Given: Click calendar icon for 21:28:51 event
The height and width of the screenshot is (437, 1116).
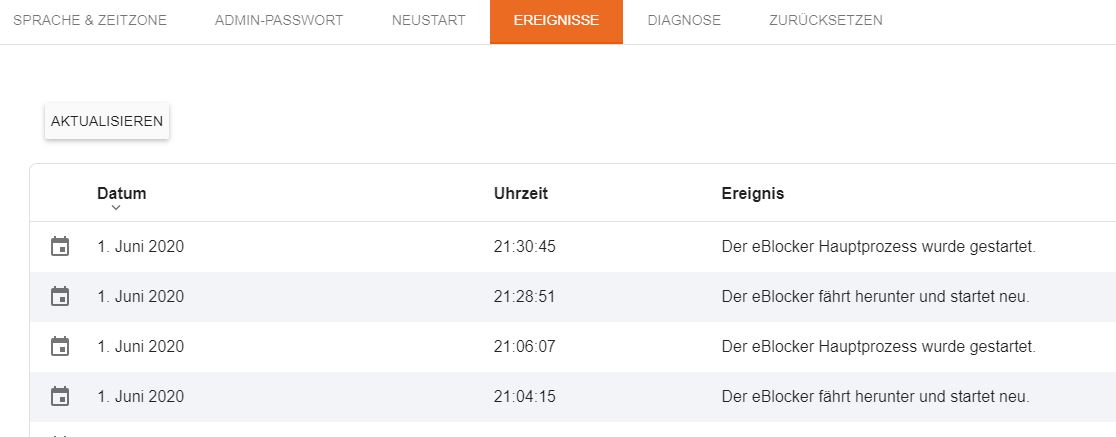Looking at the screenshot, I should [60, 296].
